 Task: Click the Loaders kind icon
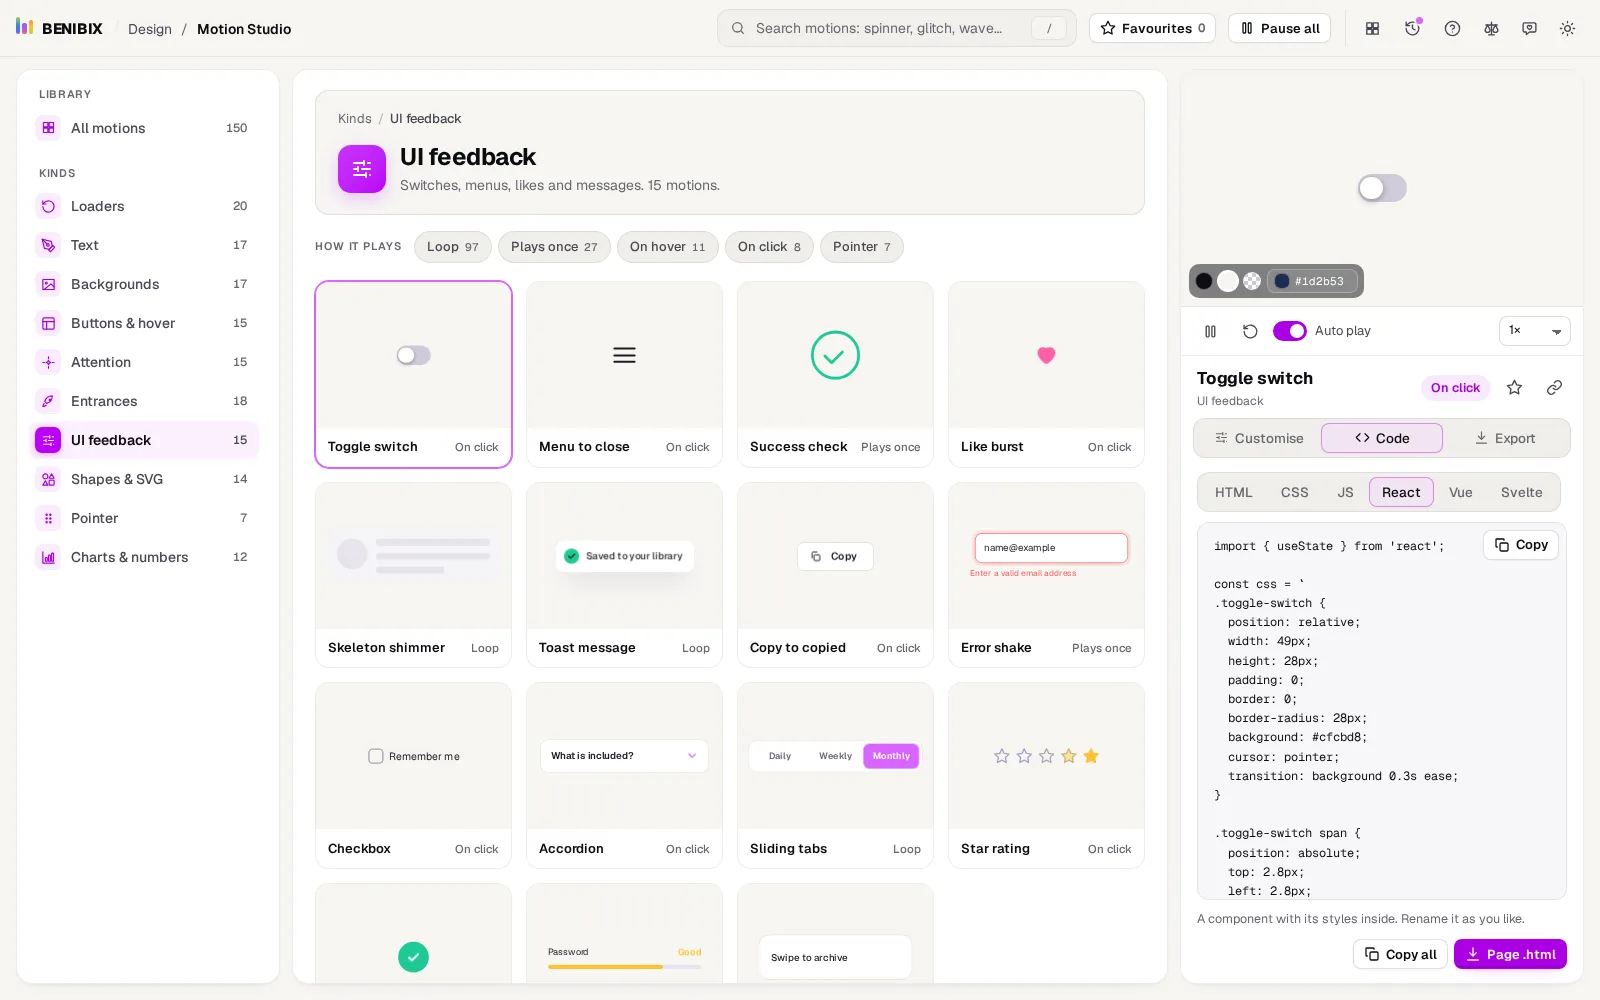point(48,206)
